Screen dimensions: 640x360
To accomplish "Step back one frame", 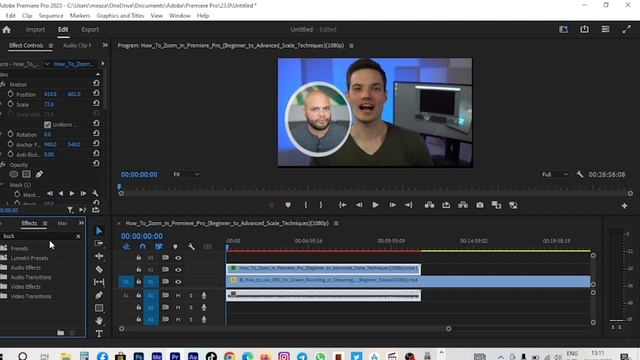I will [359, 205].
